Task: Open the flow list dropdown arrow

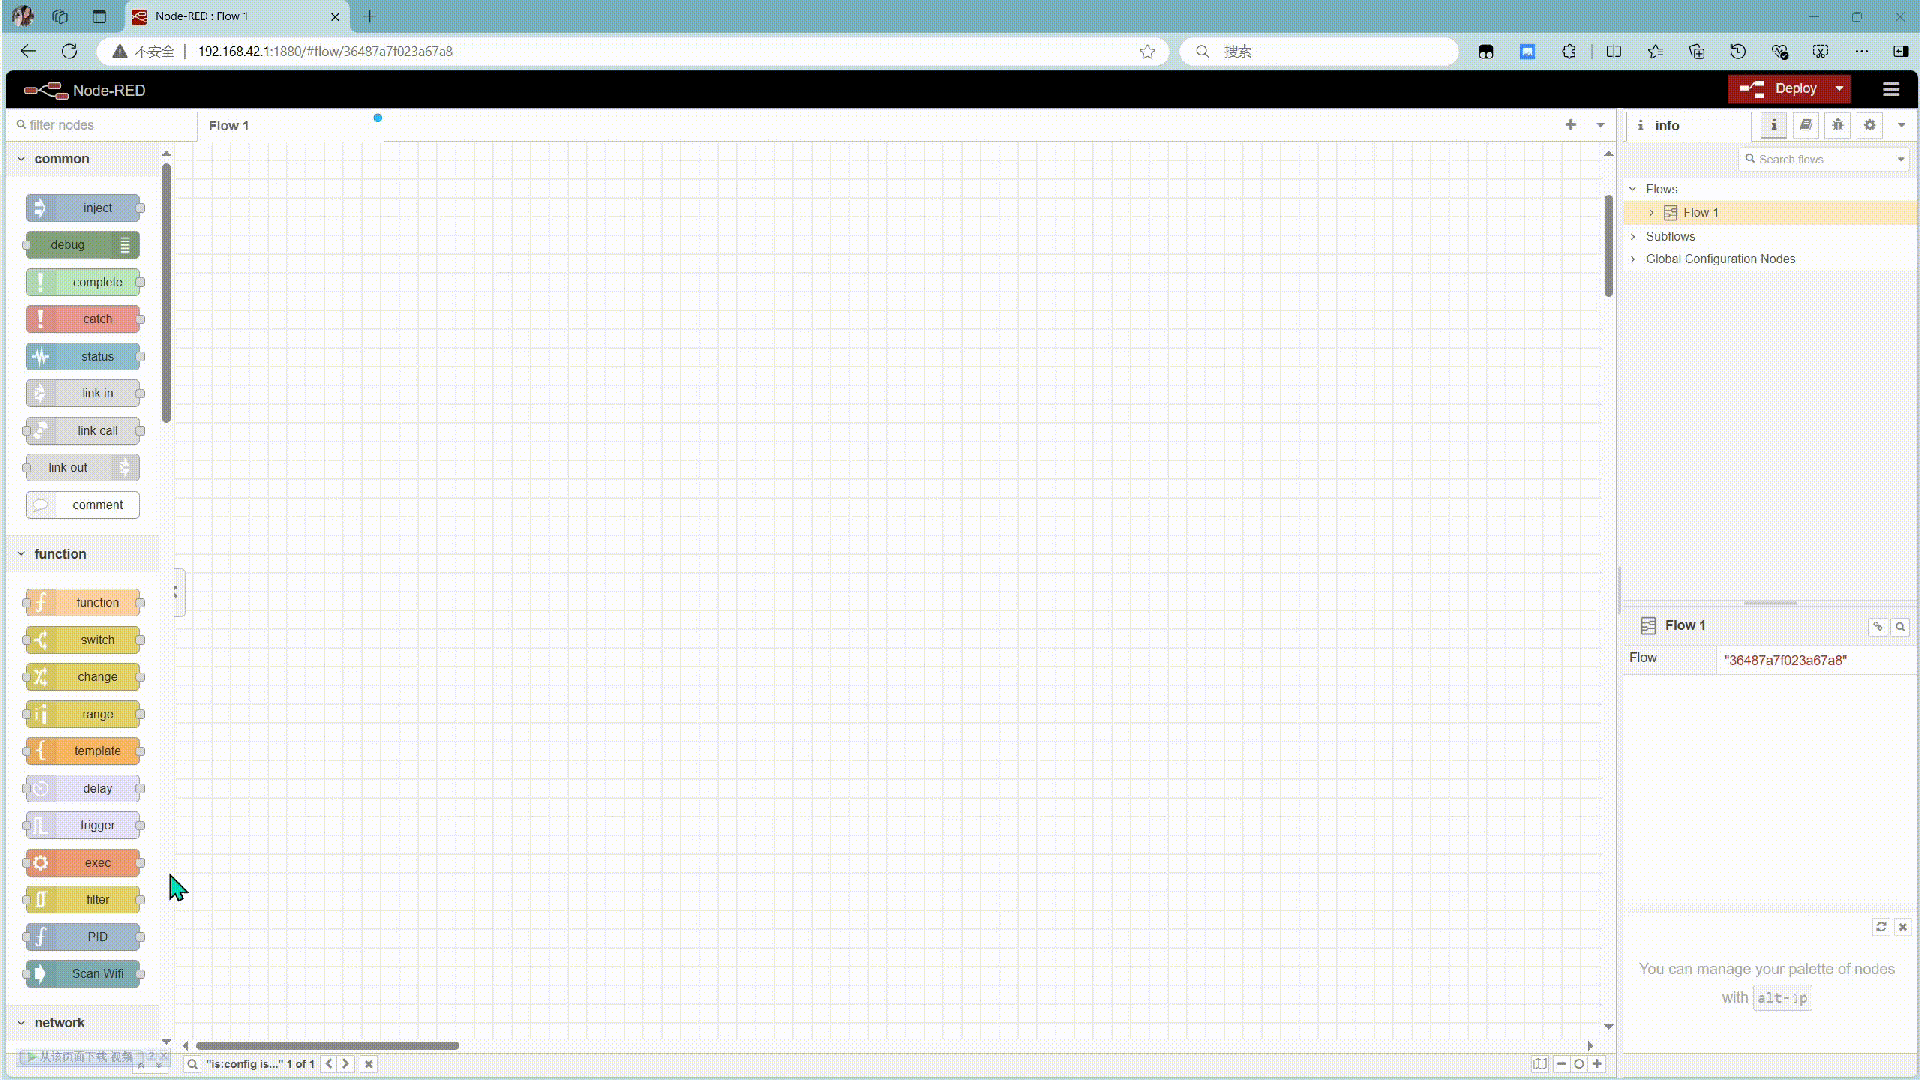Action: coord(1600,125)
